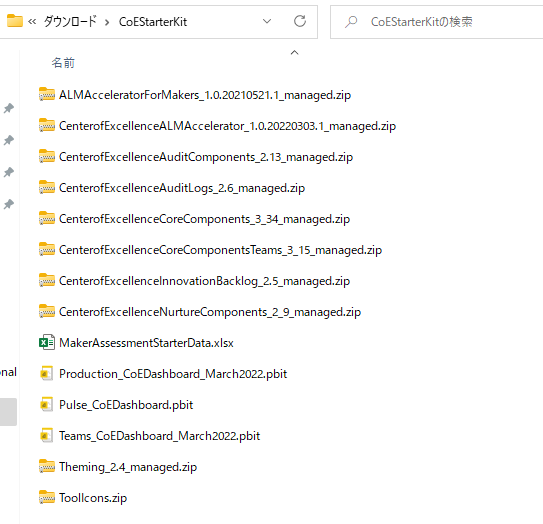Image resolution: width=543 pixels, height=524 pixels.
Task: Select ALMAcceleratorForMakers zip file icon
Action: [x=47, y=94]
